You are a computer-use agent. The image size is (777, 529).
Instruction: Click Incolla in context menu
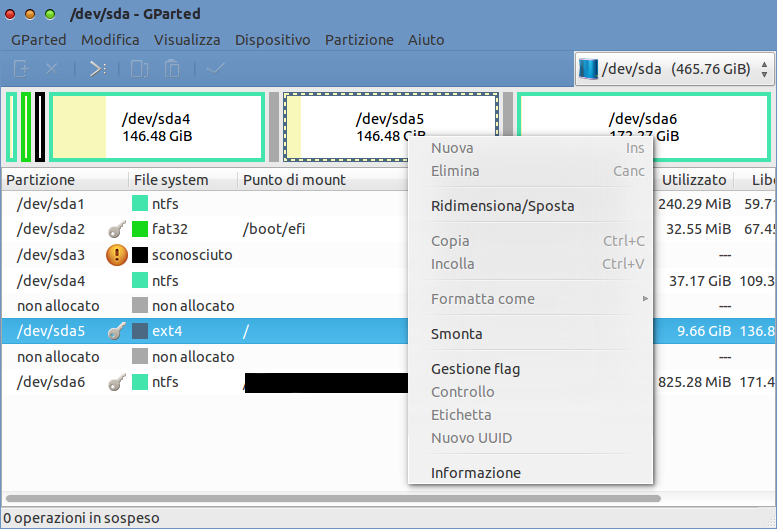[x=530, y=264]
